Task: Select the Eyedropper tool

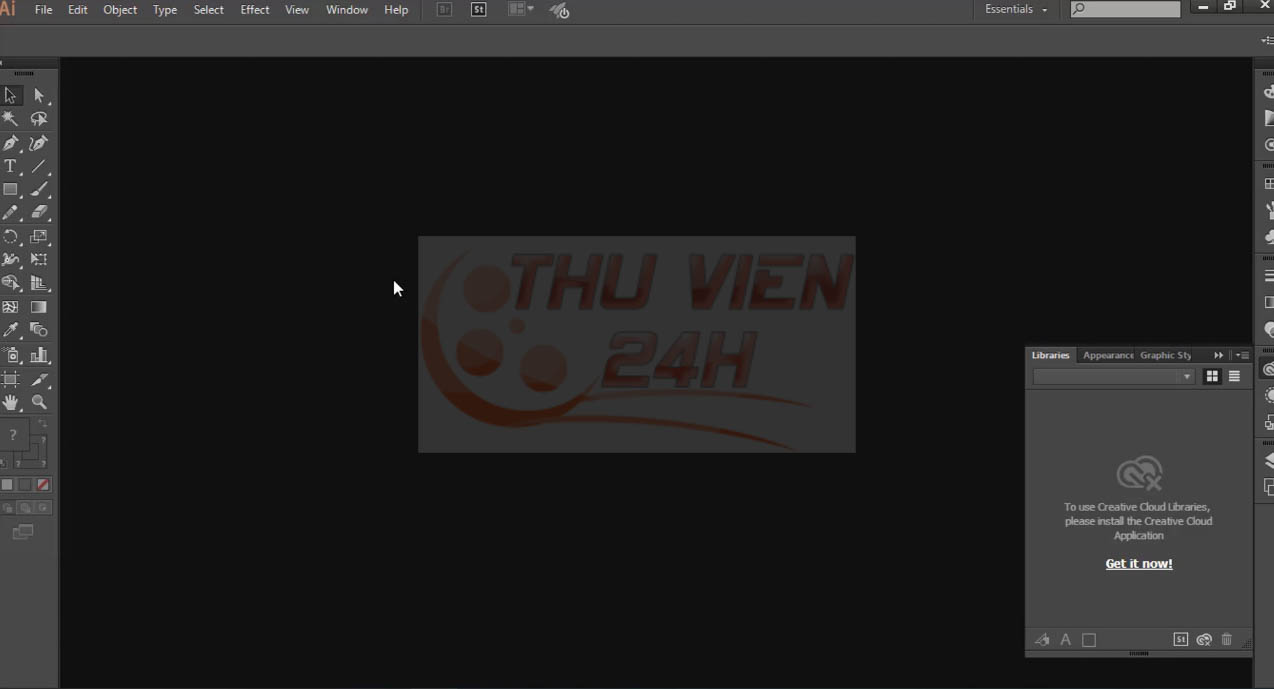Action: click(x=11, y=330)
